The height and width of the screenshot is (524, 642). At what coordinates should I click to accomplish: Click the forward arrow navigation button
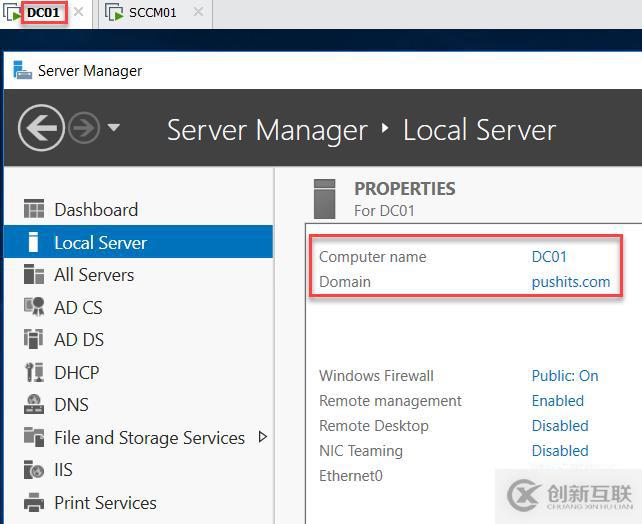[x=84, y=128]
